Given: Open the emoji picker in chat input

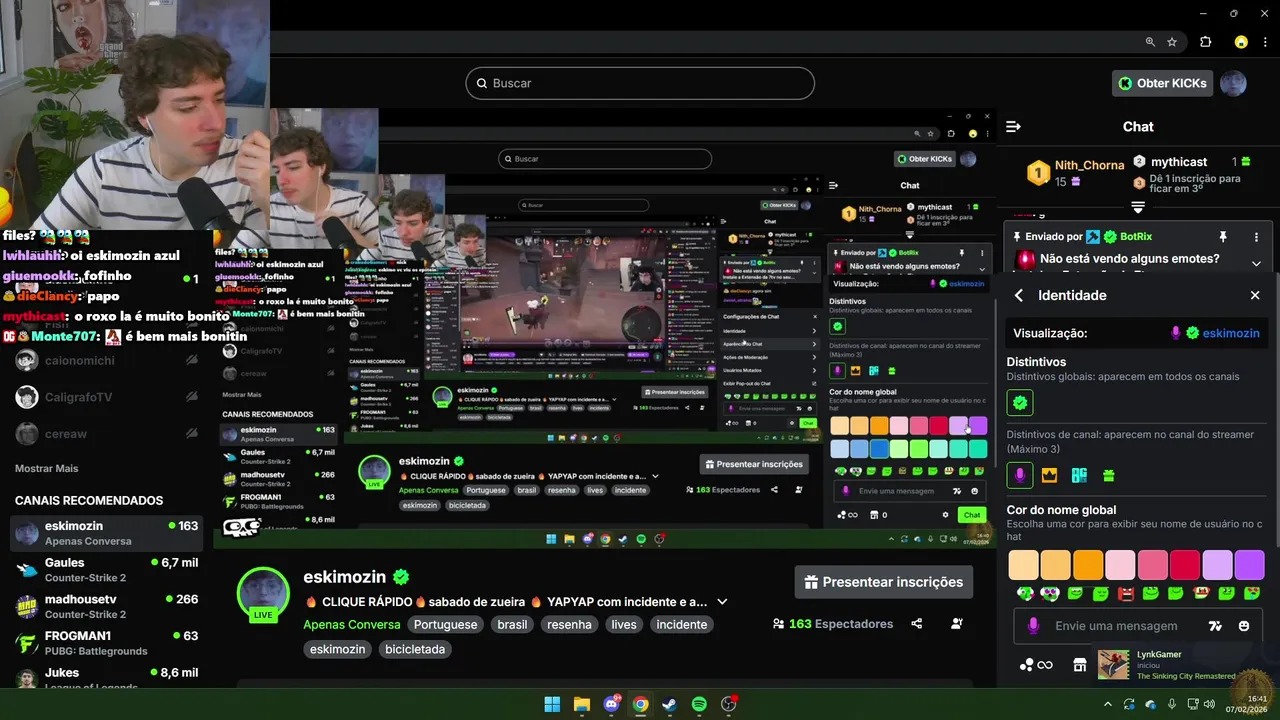Looking at the screenshot, I should coord(1244,626).
